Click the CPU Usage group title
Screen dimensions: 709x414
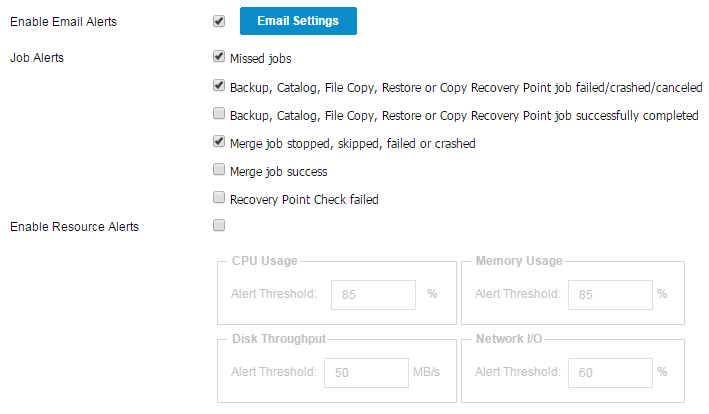coord(265,261)
